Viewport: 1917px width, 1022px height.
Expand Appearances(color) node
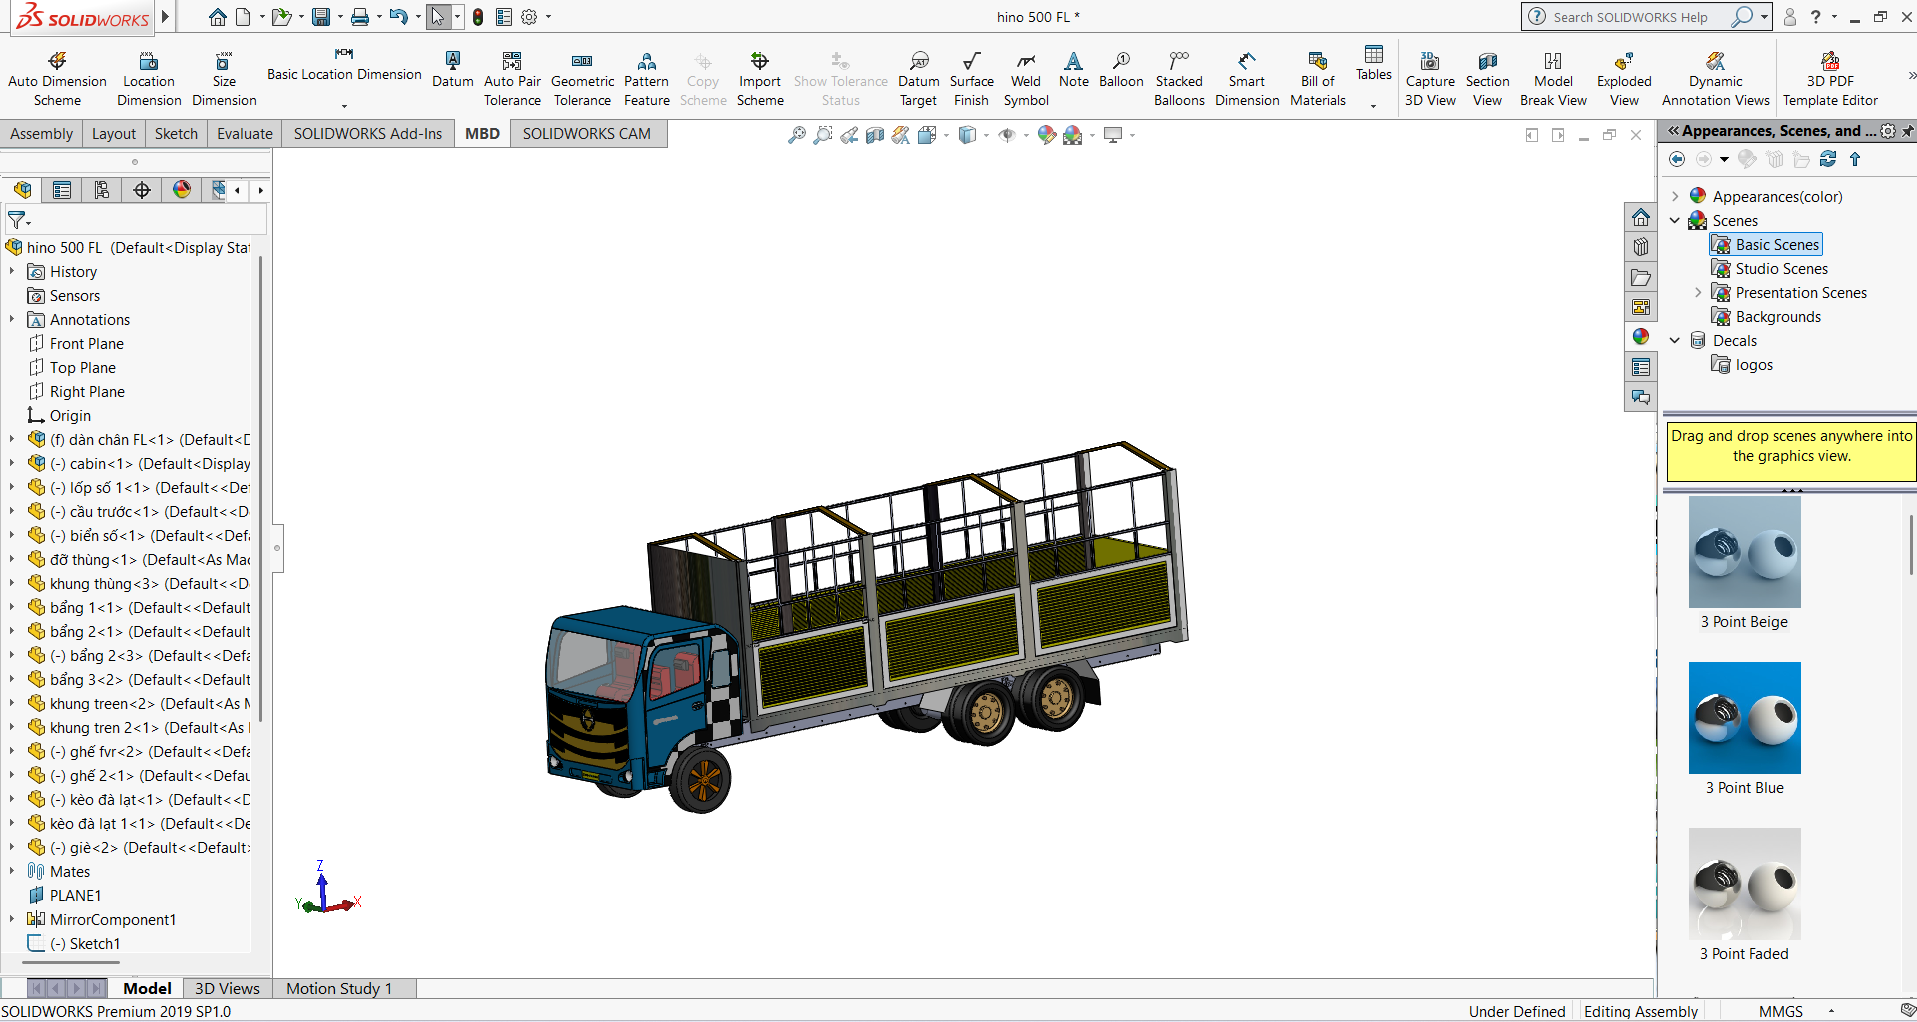point(1675,197)
